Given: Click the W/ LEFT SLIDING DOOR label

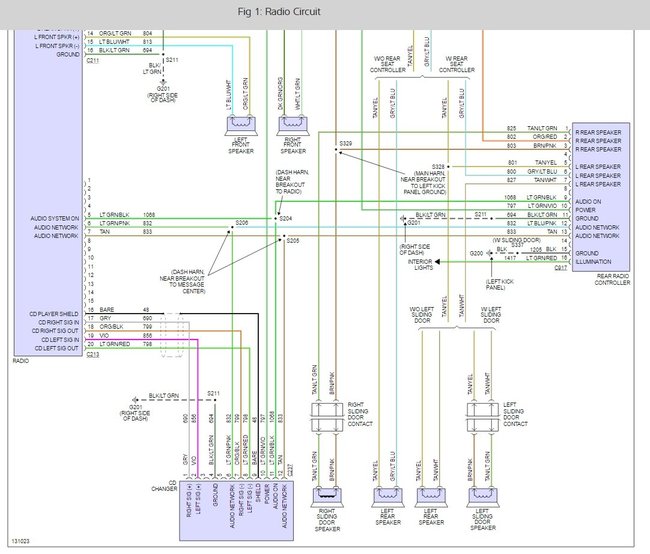Looking at the screenshot, I should [x=491, y=315].
